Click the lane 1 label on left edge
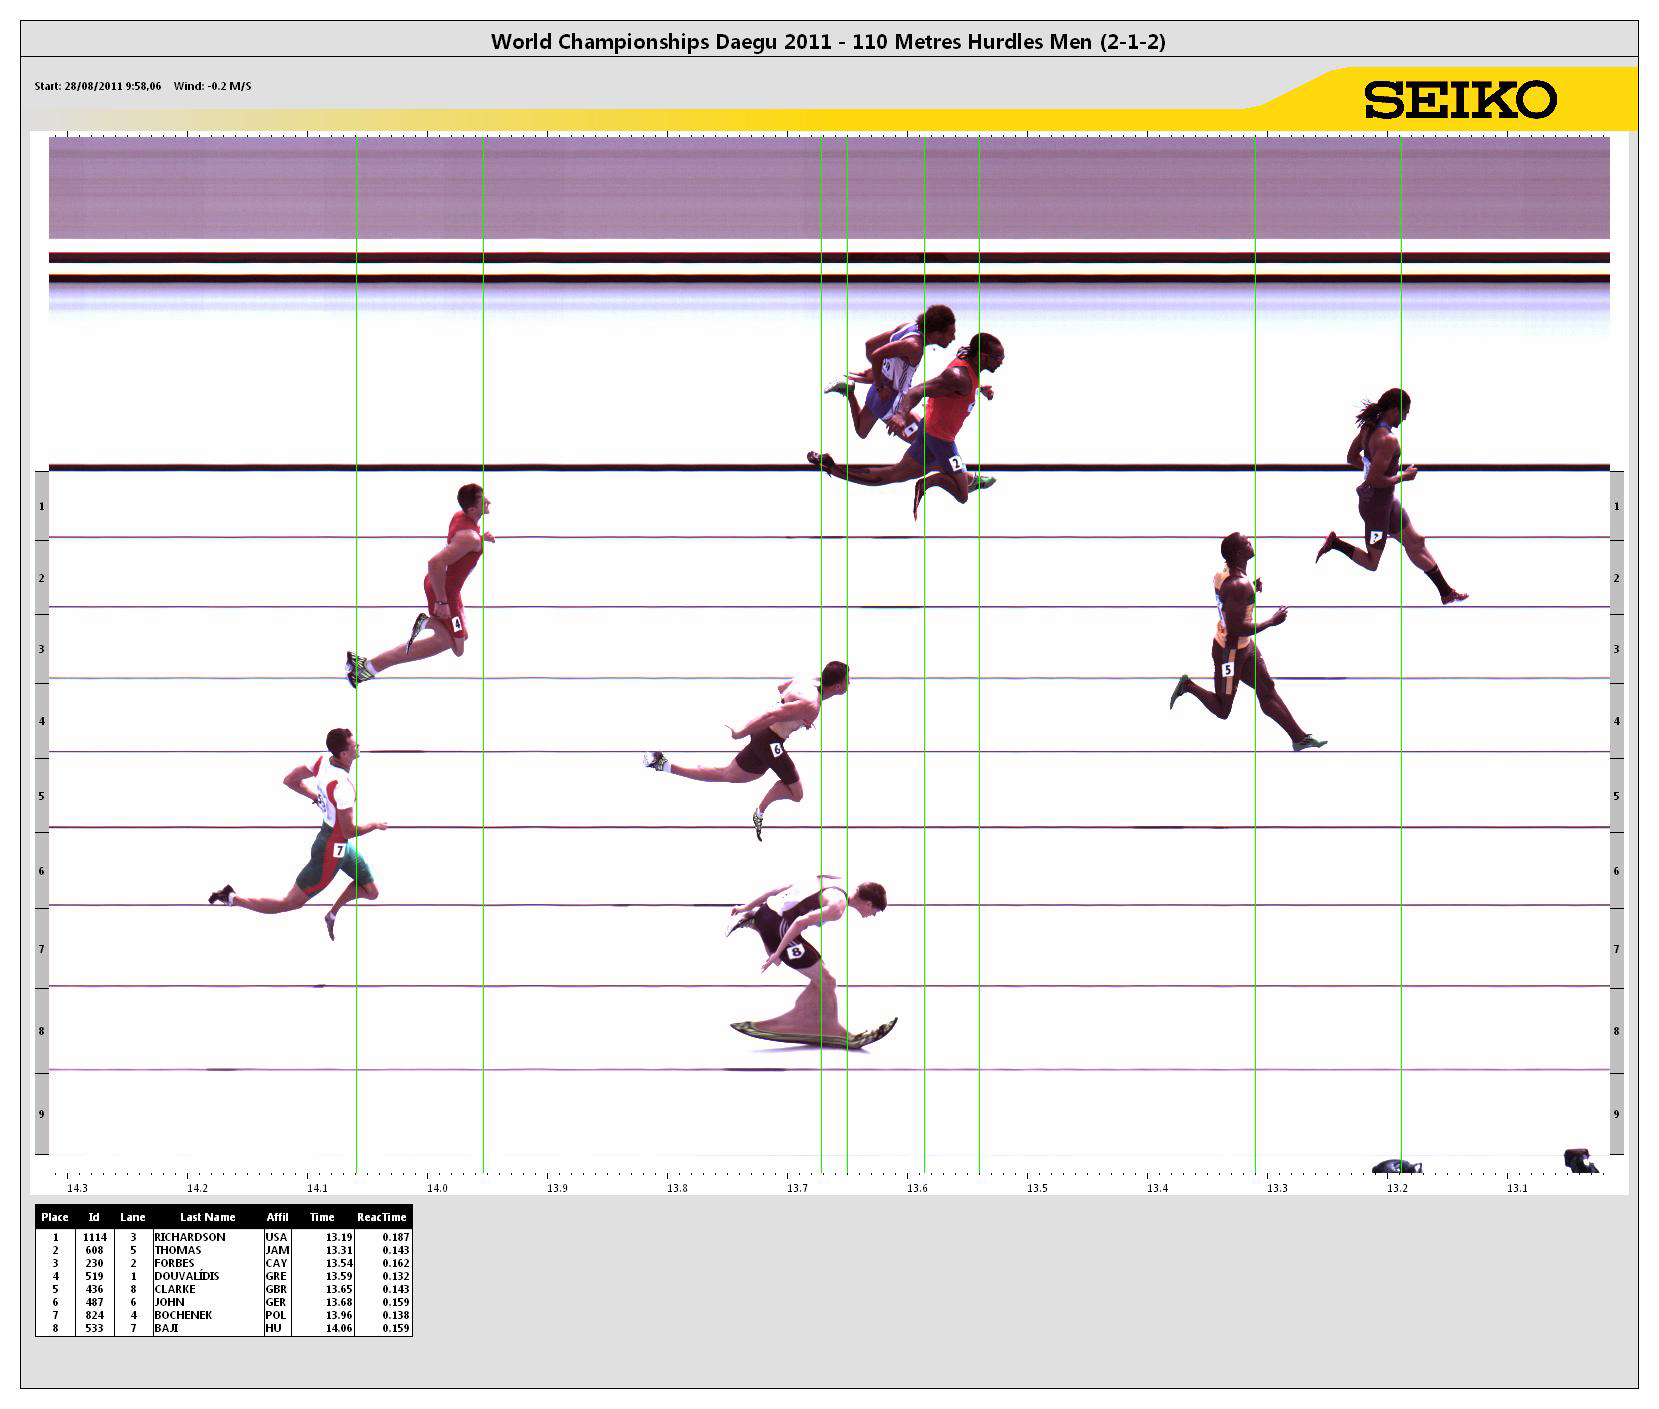This screenshot has width=1659, height=1409. click(x=41, y=506)
